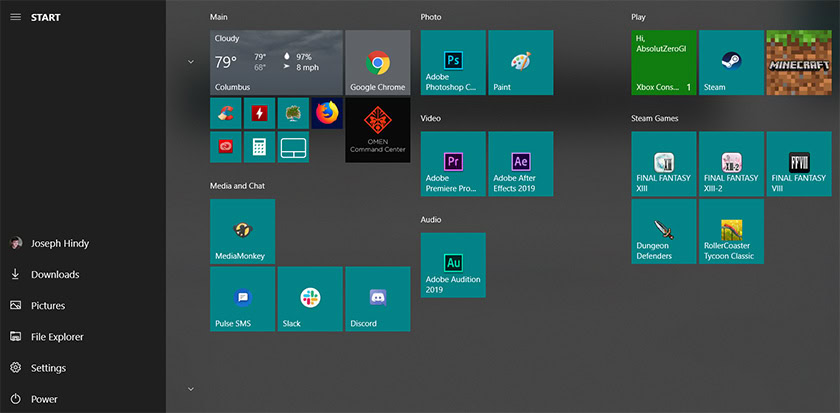Open the Downloads folder
The height and width of the screenshot is (413, 840).
point(83,274)
